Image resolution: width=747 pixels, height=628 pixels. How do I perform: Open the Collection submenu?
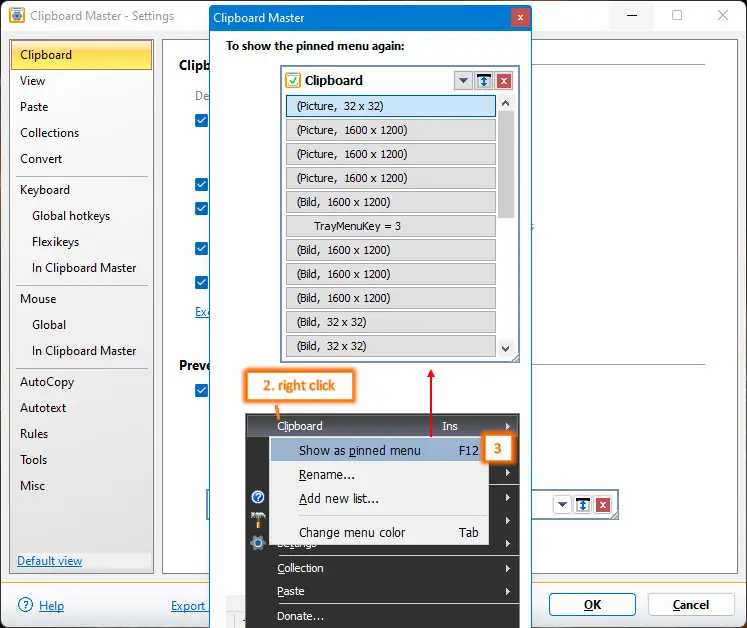point(383,568)
